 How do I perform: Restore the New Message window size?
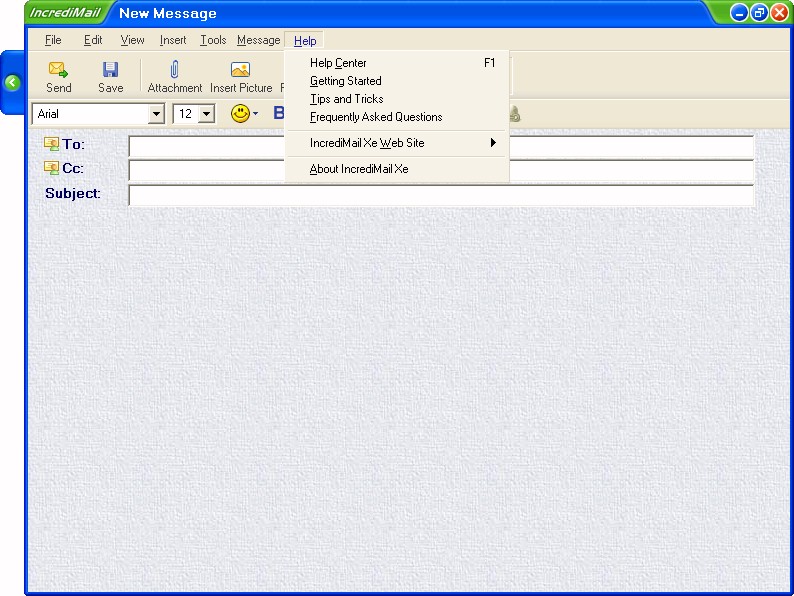click(x=759, y=13)
